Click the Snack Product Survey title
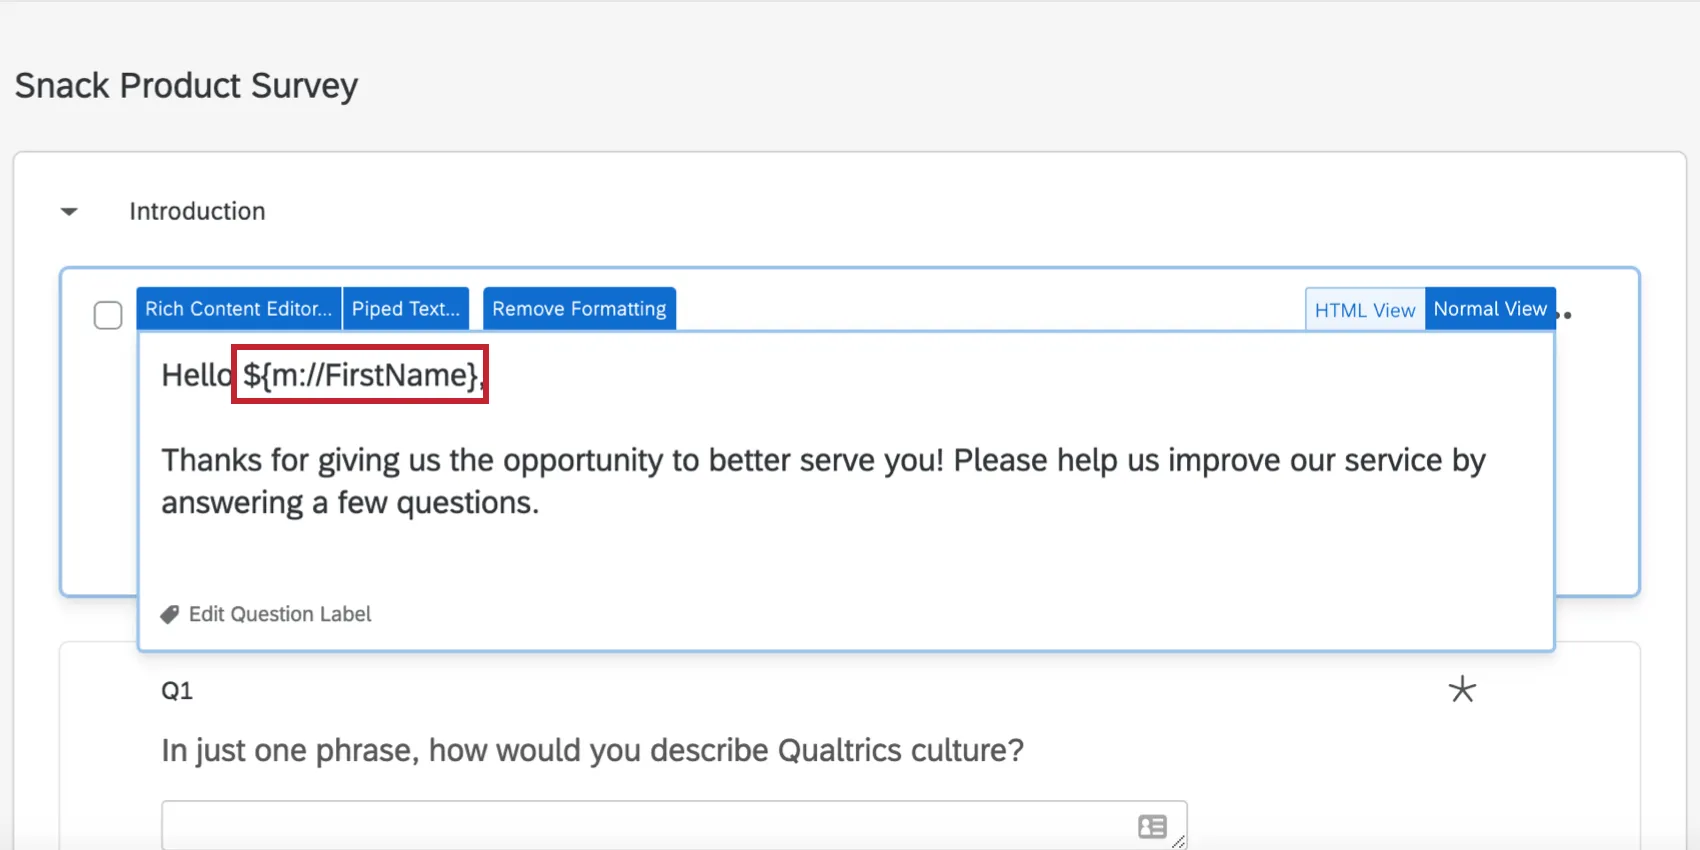The height and width of the screenshot is (850, 1700). [x=186, y=86]
